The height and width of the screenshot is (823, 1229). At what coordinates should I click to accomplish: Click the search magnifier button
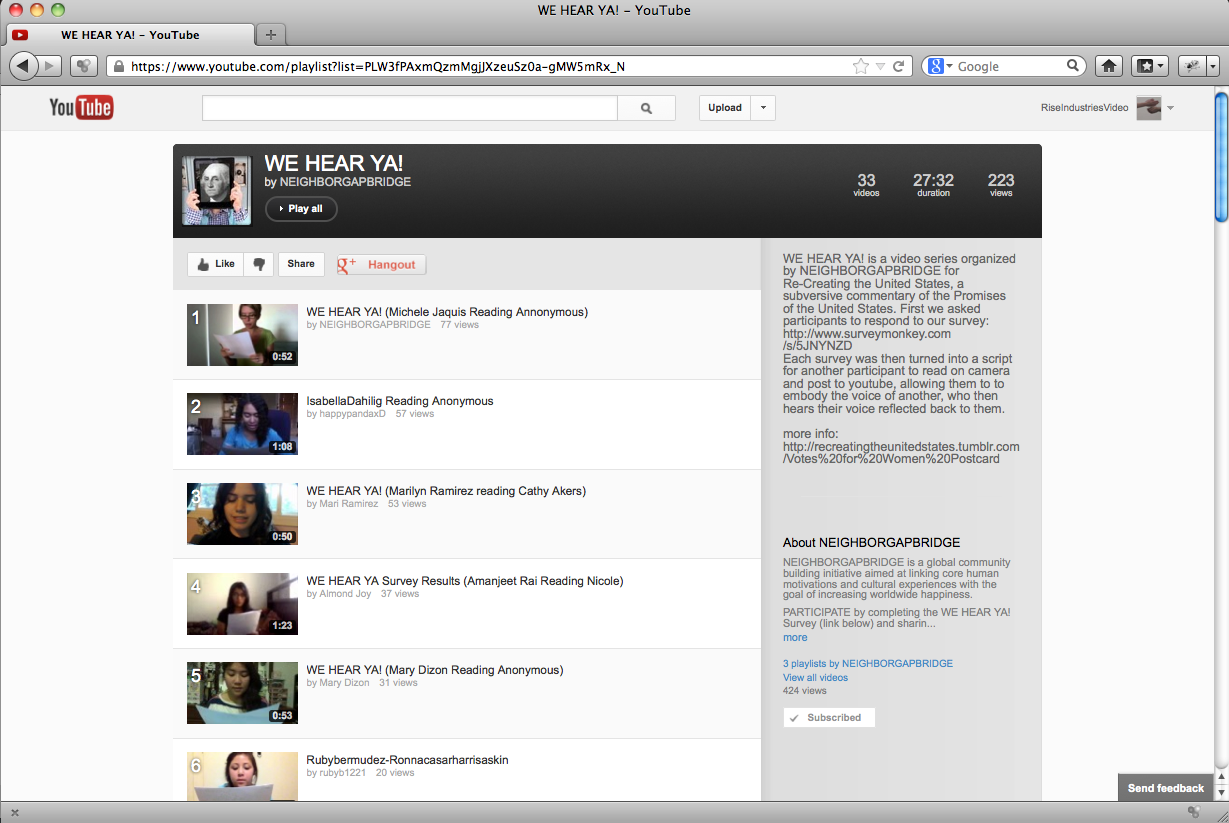646,108
